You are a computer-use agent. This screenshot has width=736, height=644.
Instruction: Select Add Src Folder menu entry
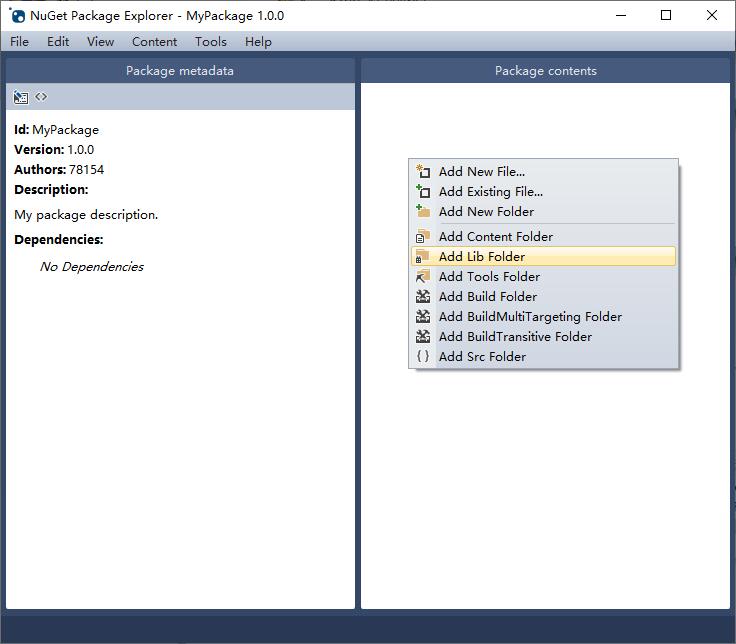[x=544, y=357]
